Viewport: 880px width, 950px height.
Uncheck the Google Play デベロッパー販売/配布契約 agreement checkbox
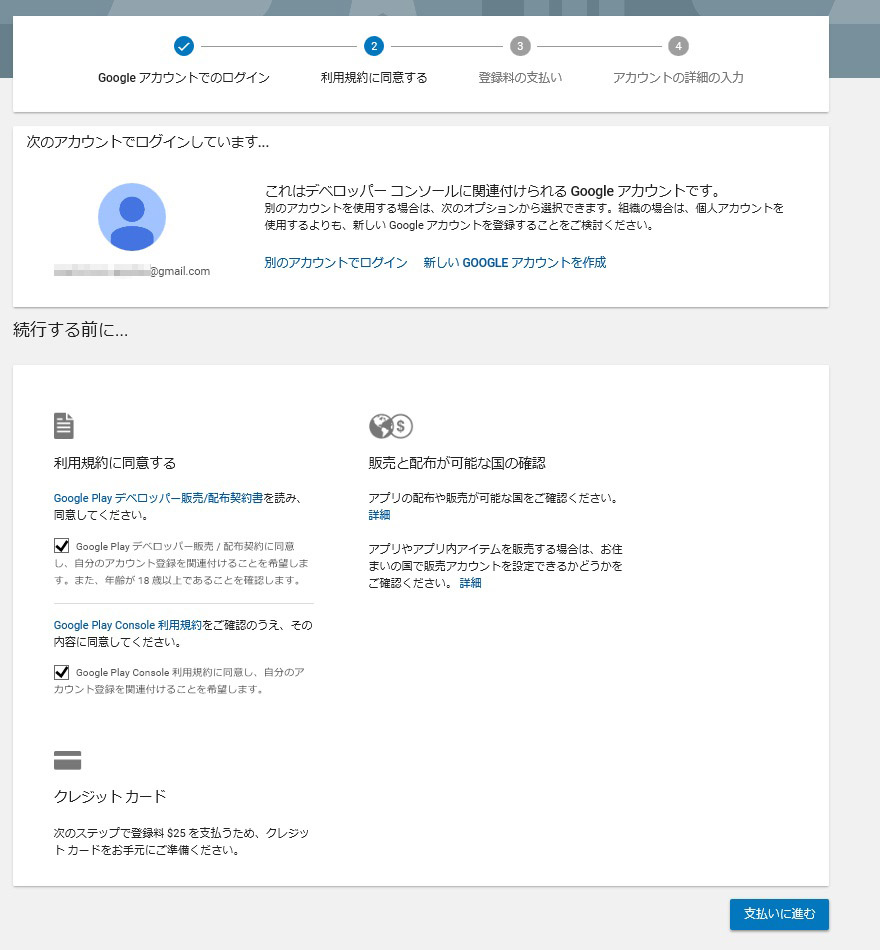(x=61, y=546)
